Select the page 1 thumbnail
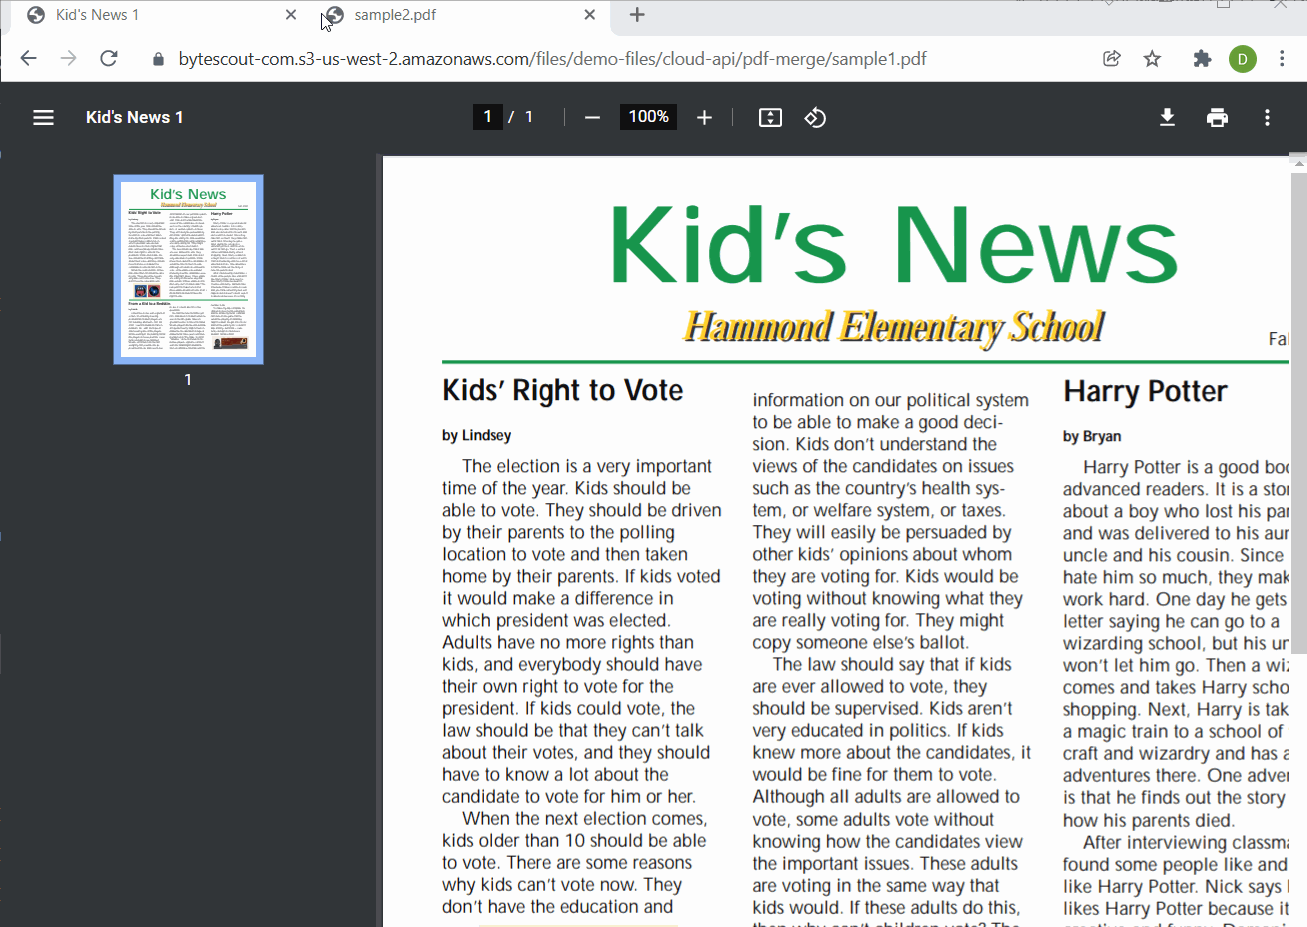Screen dimensions: 1307x927 [188, 269]
